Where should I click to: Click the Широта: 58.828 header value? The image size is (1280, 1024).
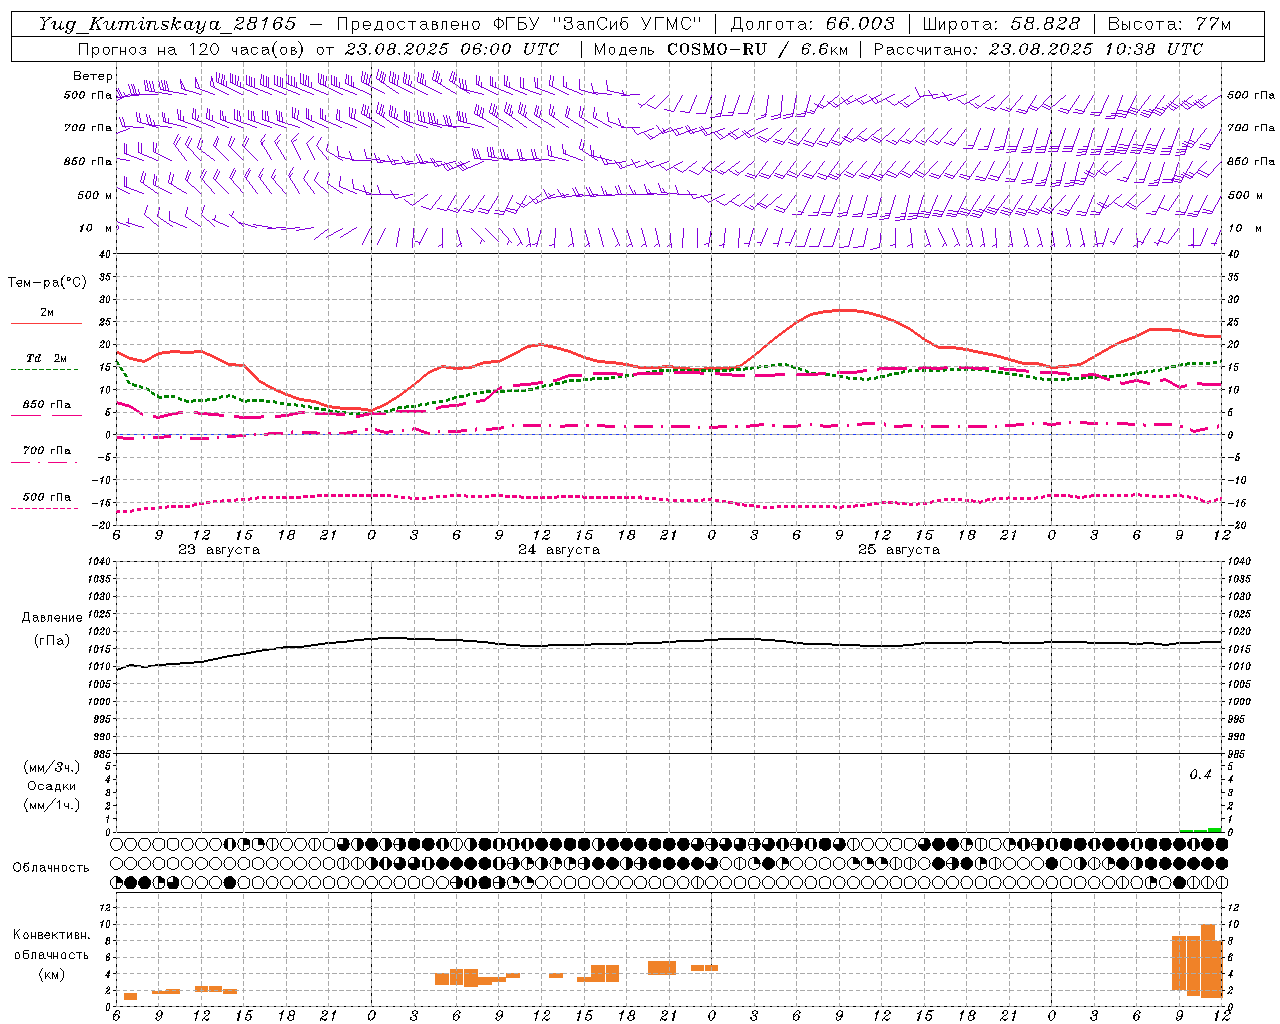pos(1001,24)
